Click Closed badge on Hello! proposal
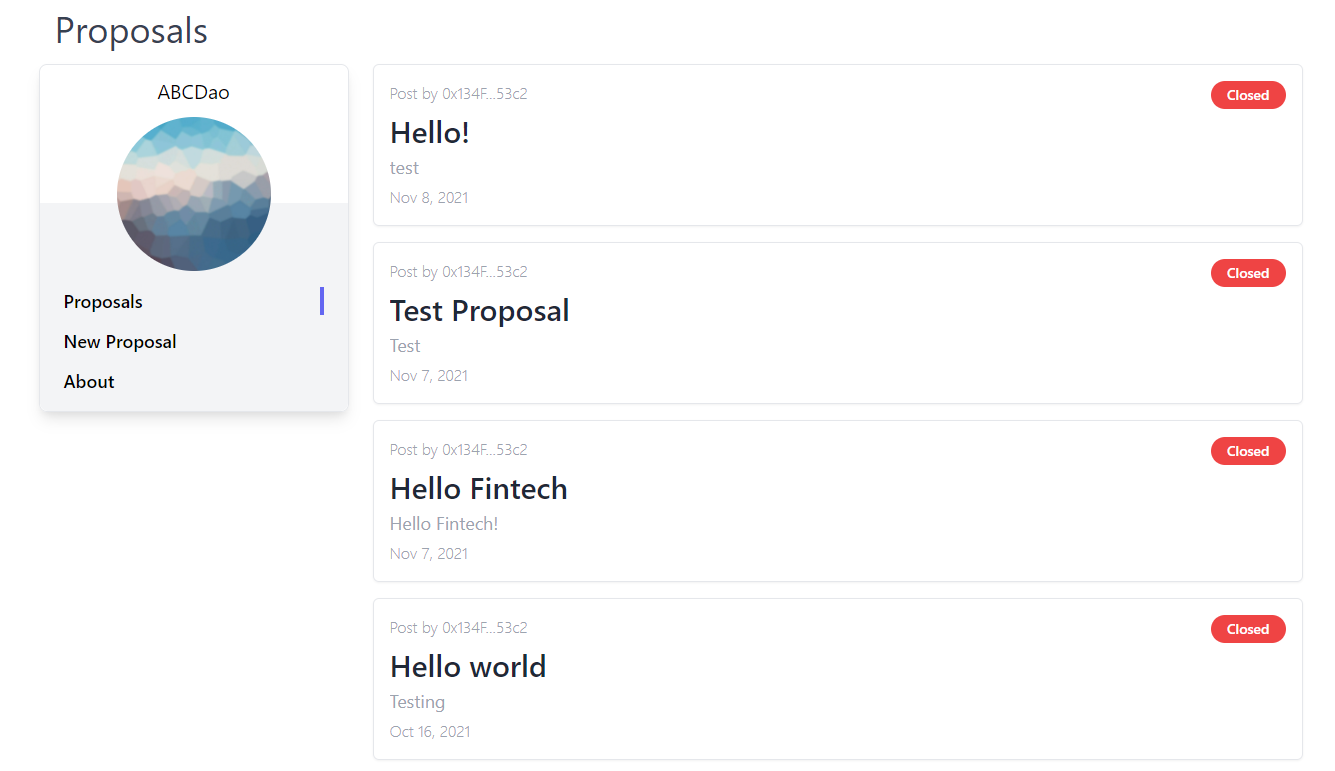 tap(1248, 95)
